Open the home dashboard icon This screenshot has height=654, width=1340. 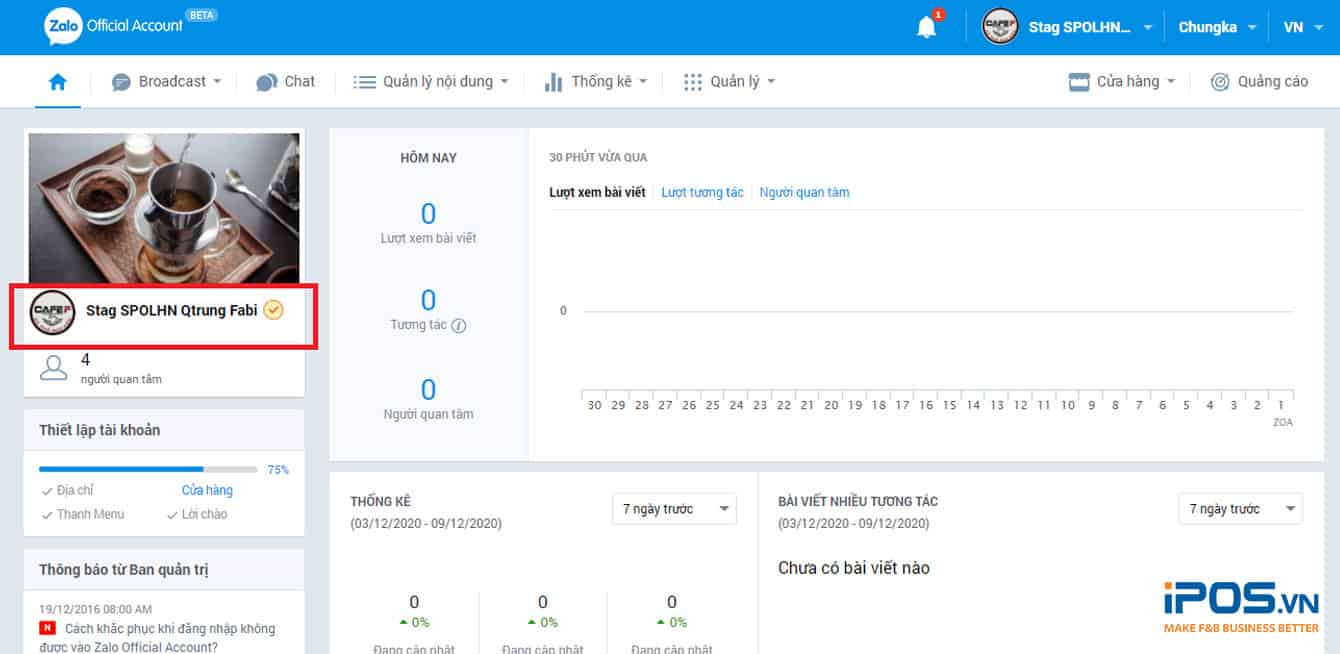coord(57,81)
